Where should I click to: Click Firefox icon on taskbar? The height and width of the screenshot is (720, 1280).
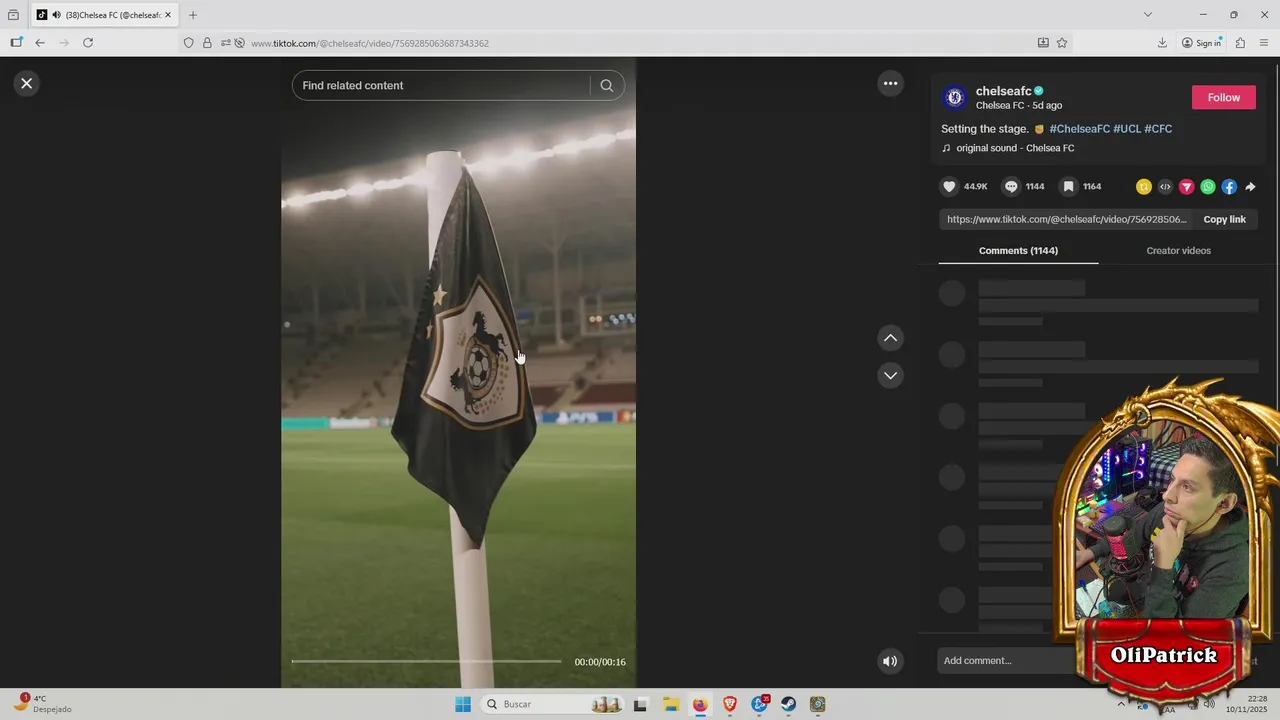click(x=700, y=704)
